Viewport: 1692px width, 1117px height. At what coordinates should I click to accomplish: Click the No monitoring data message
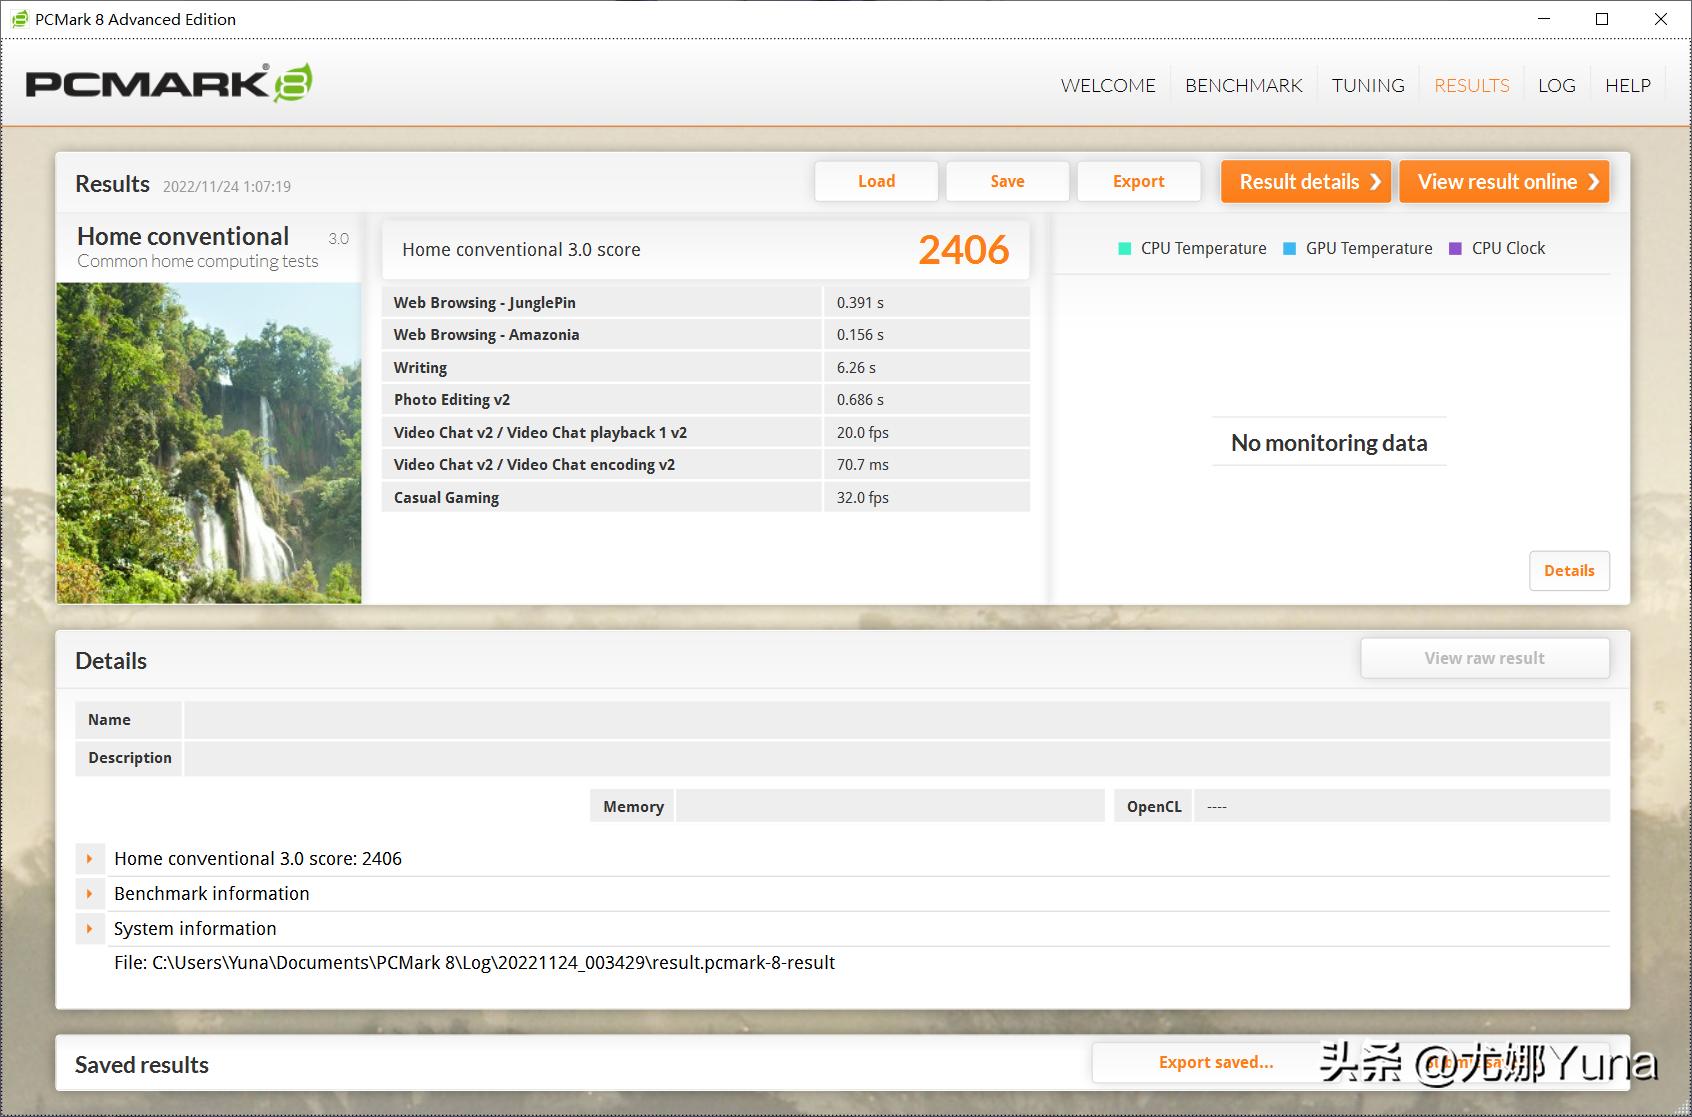(x=1329, y=443)
